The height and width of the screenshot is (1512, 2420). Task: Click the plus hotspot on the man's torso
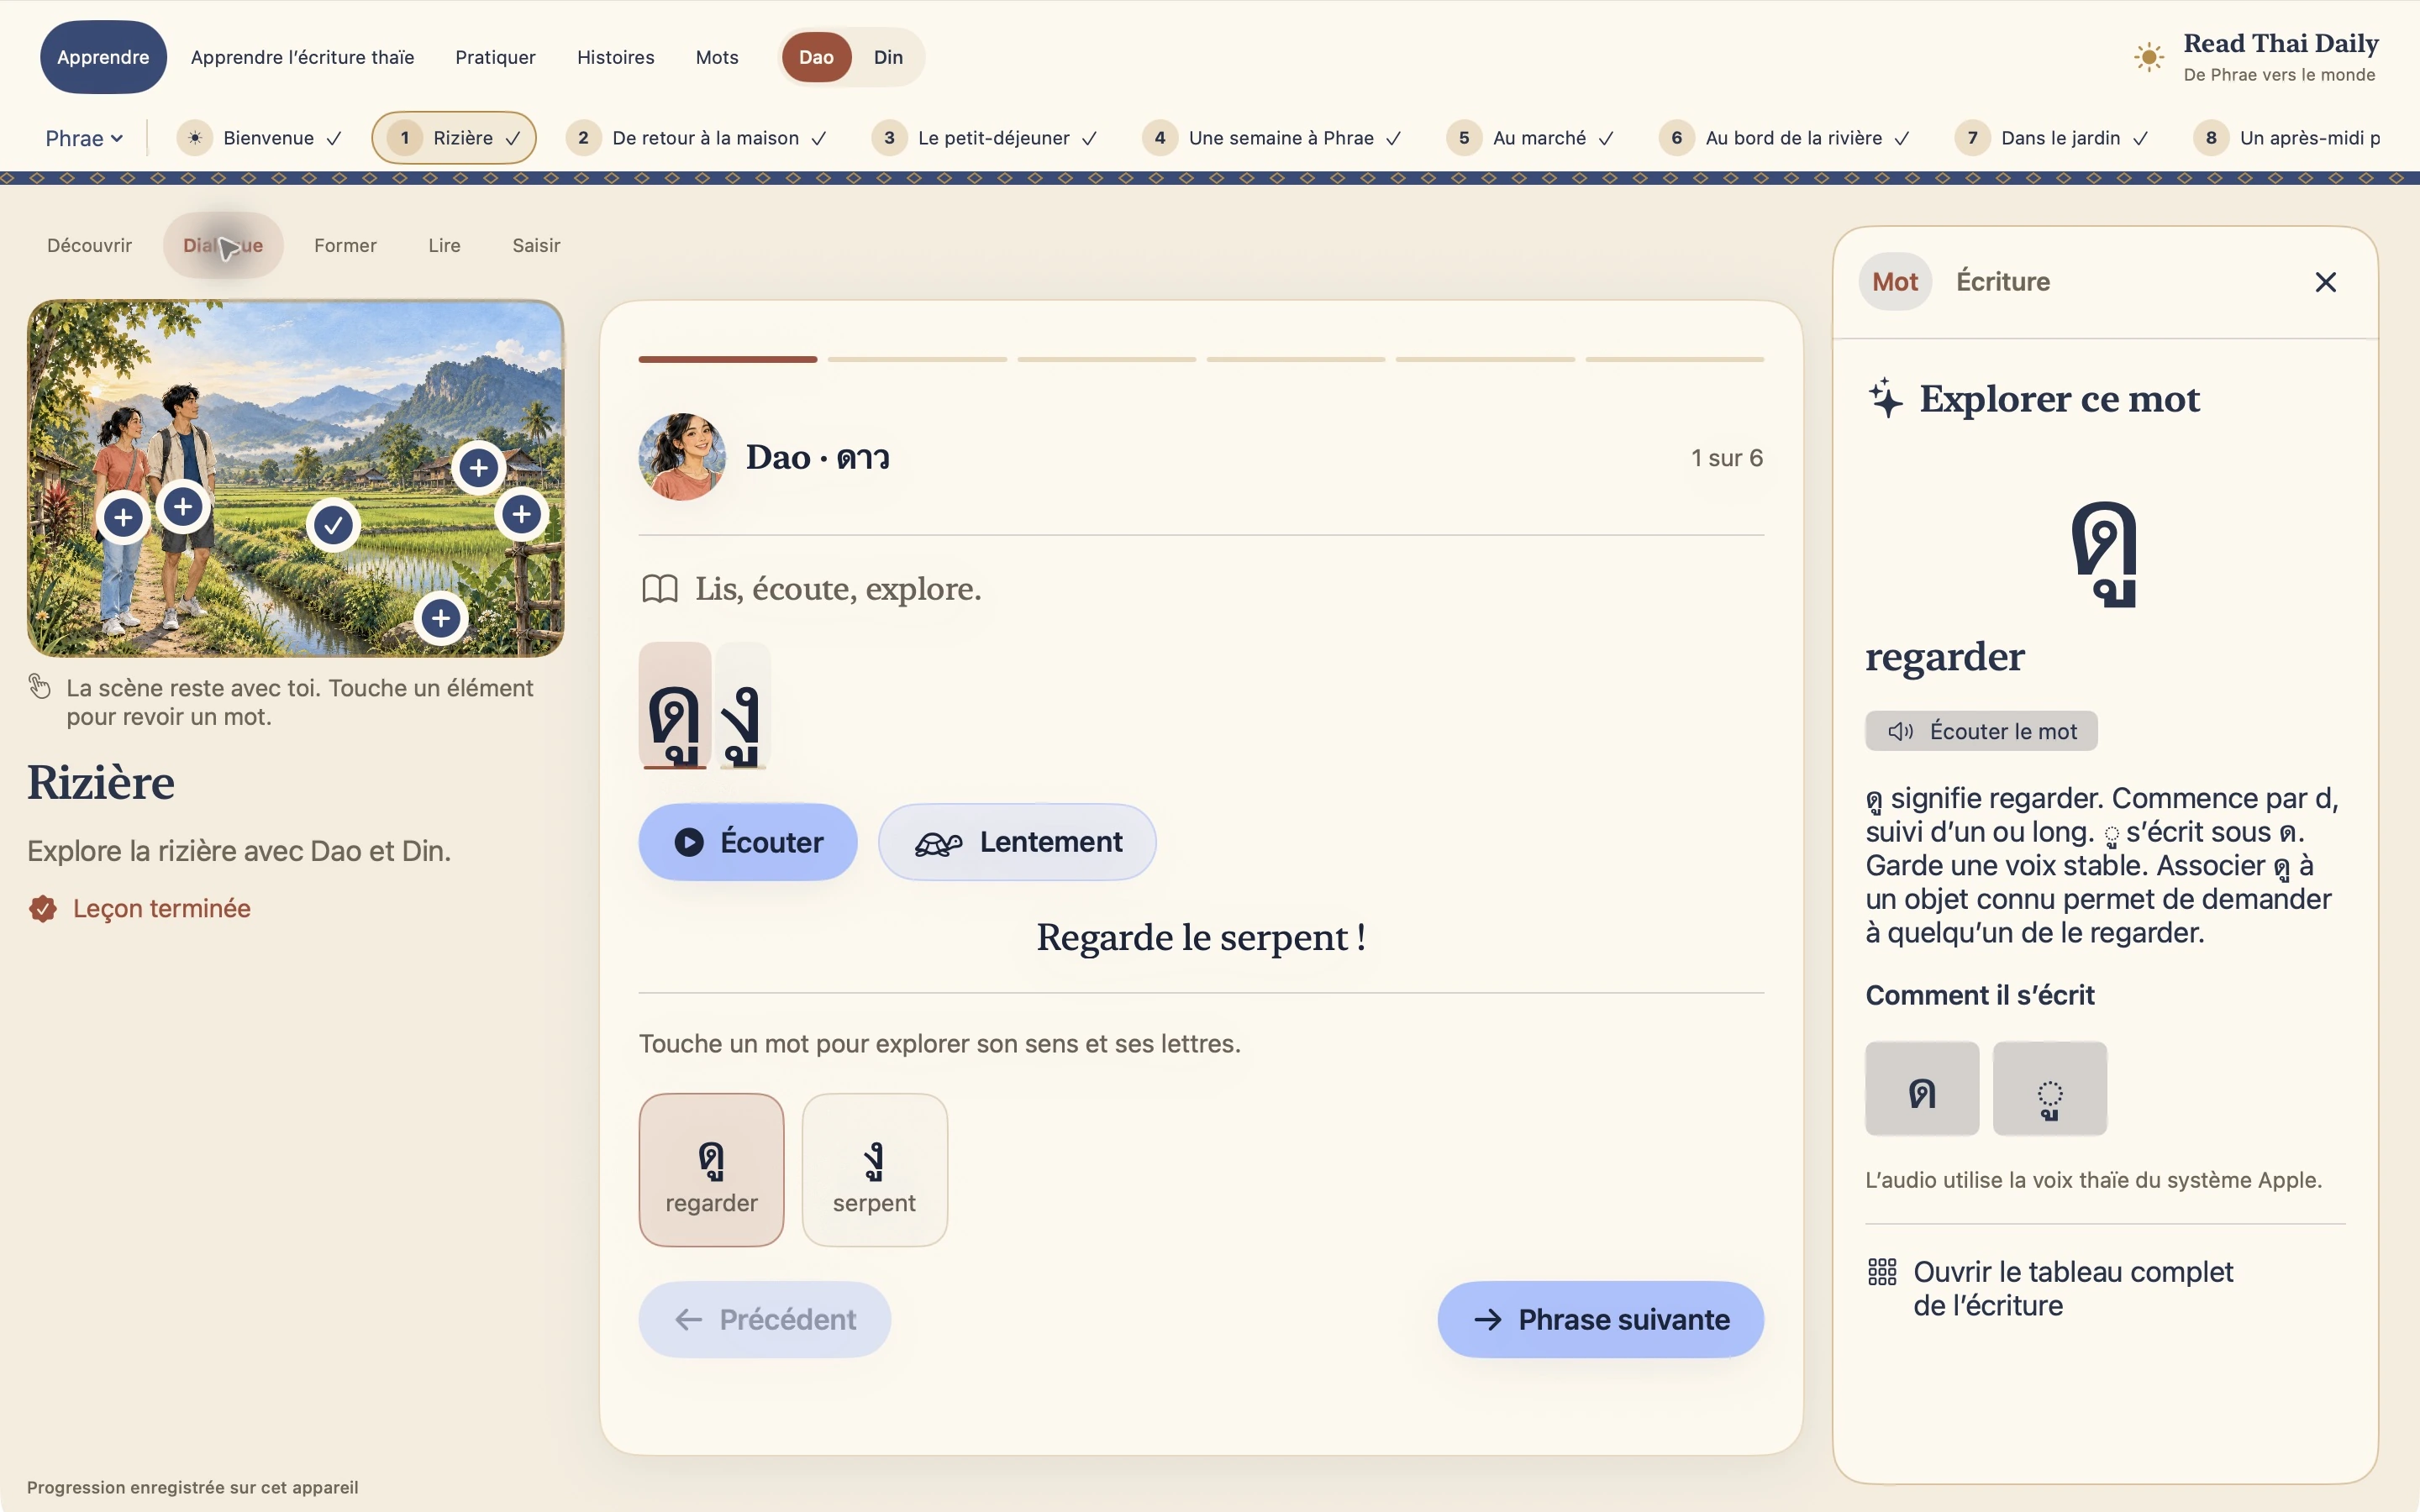pos(183,507)
